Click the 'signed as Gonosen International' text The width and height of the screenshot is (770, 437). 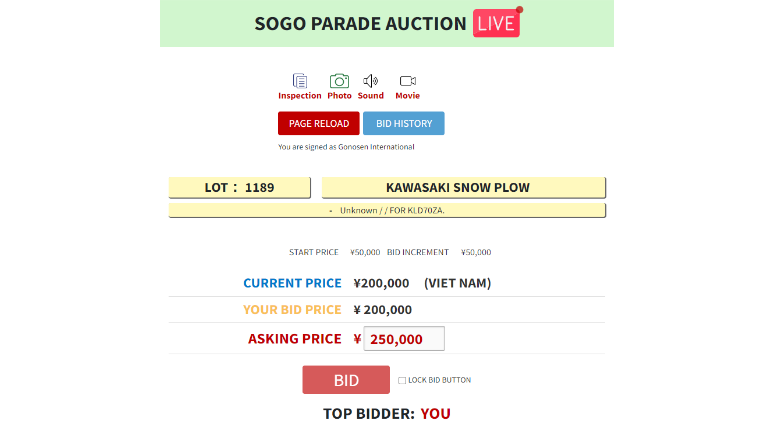tap(346, 147)
